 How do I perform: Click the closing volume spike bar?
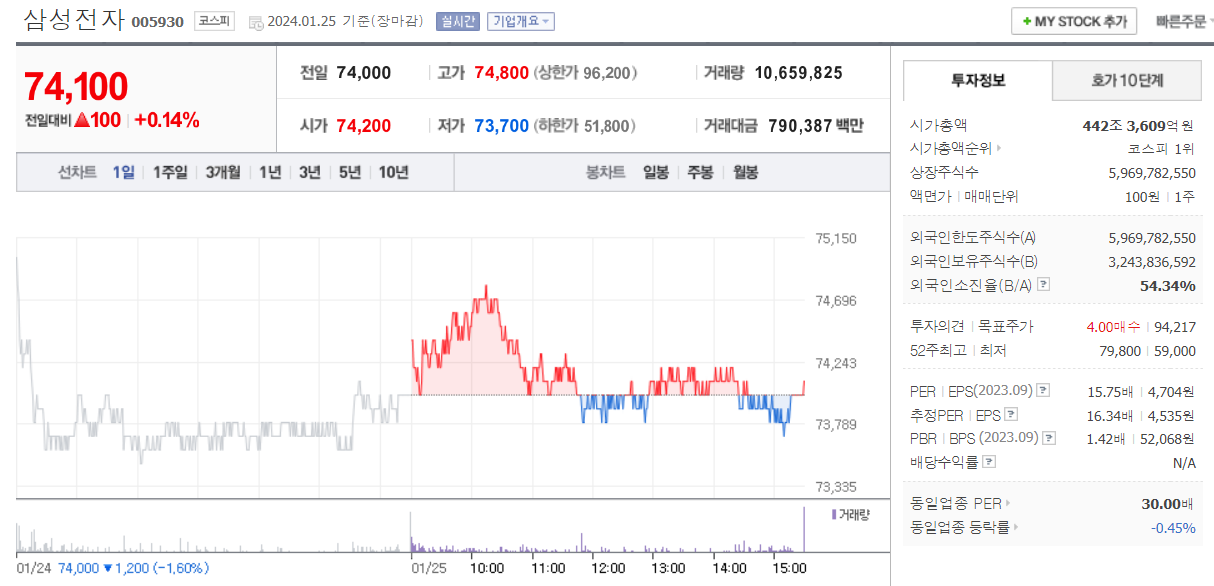coord(803,530)
